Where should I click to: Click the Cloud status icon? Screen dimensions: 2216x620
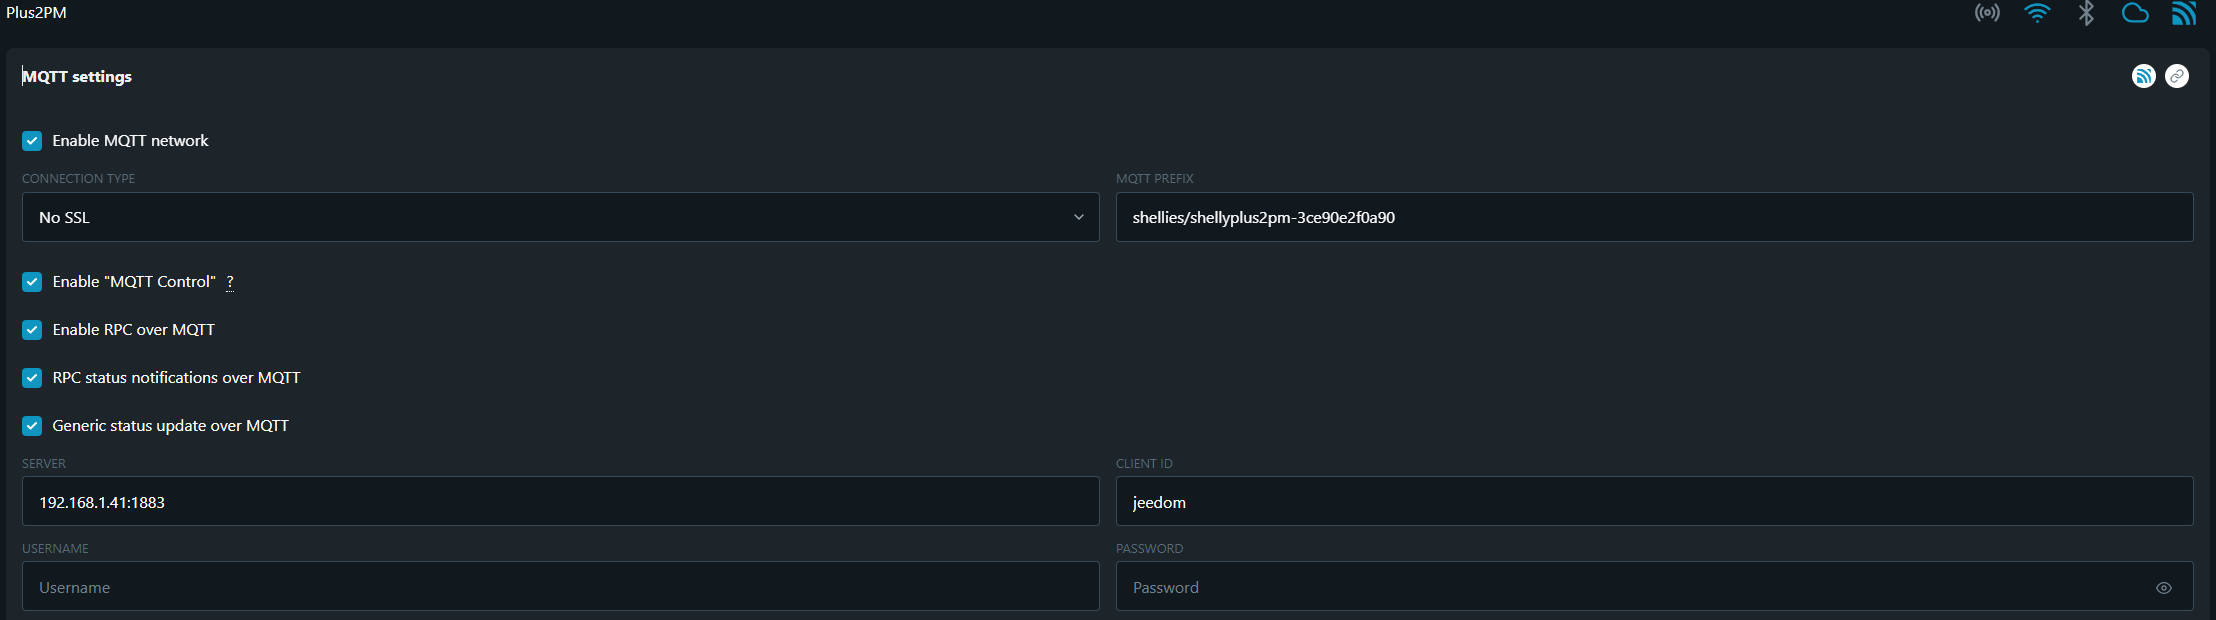pos(2135,13)
